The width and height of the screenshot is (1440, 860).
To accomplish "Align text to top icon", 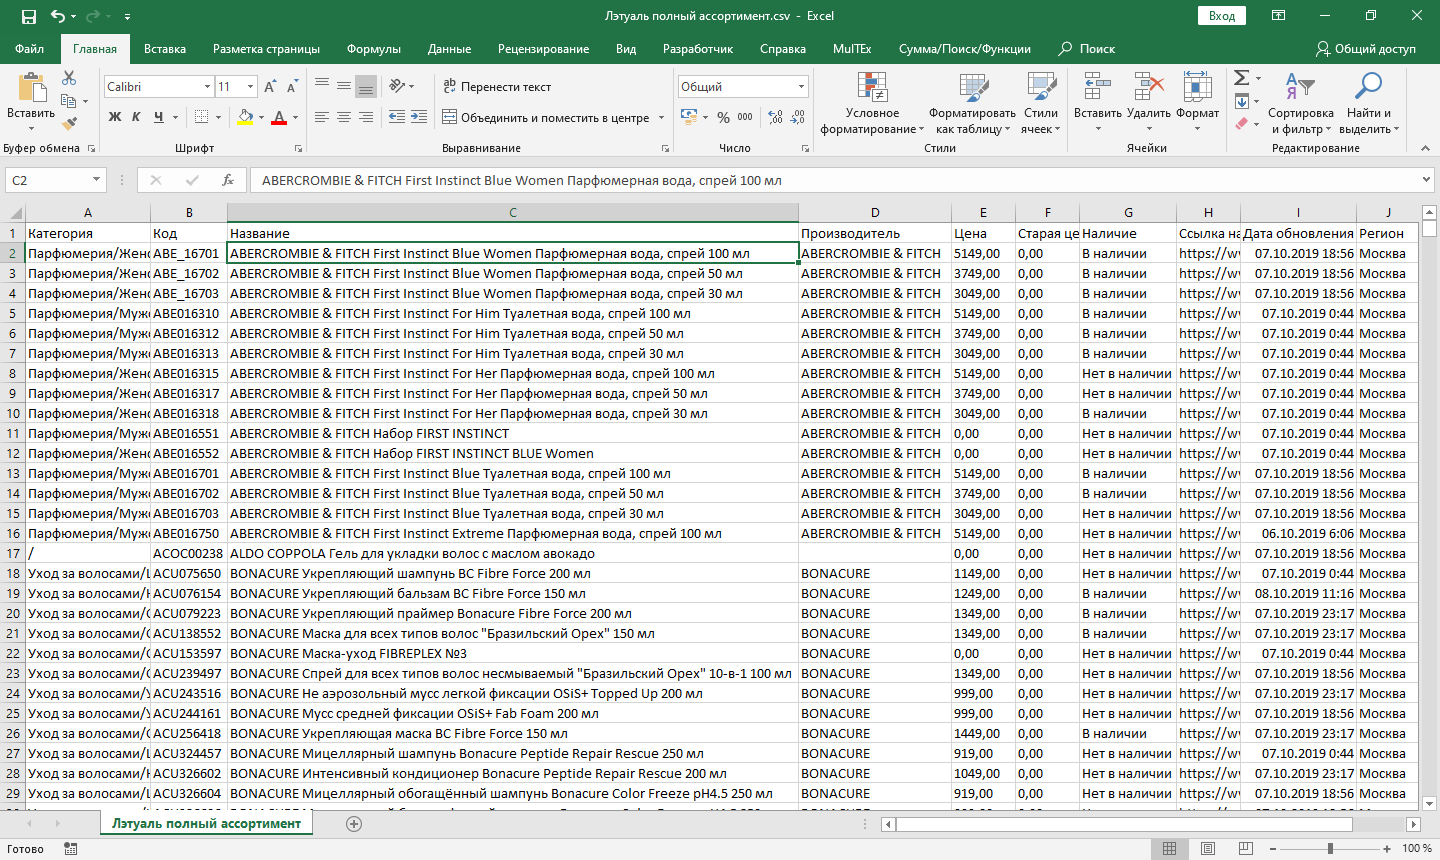I will 321,86.
